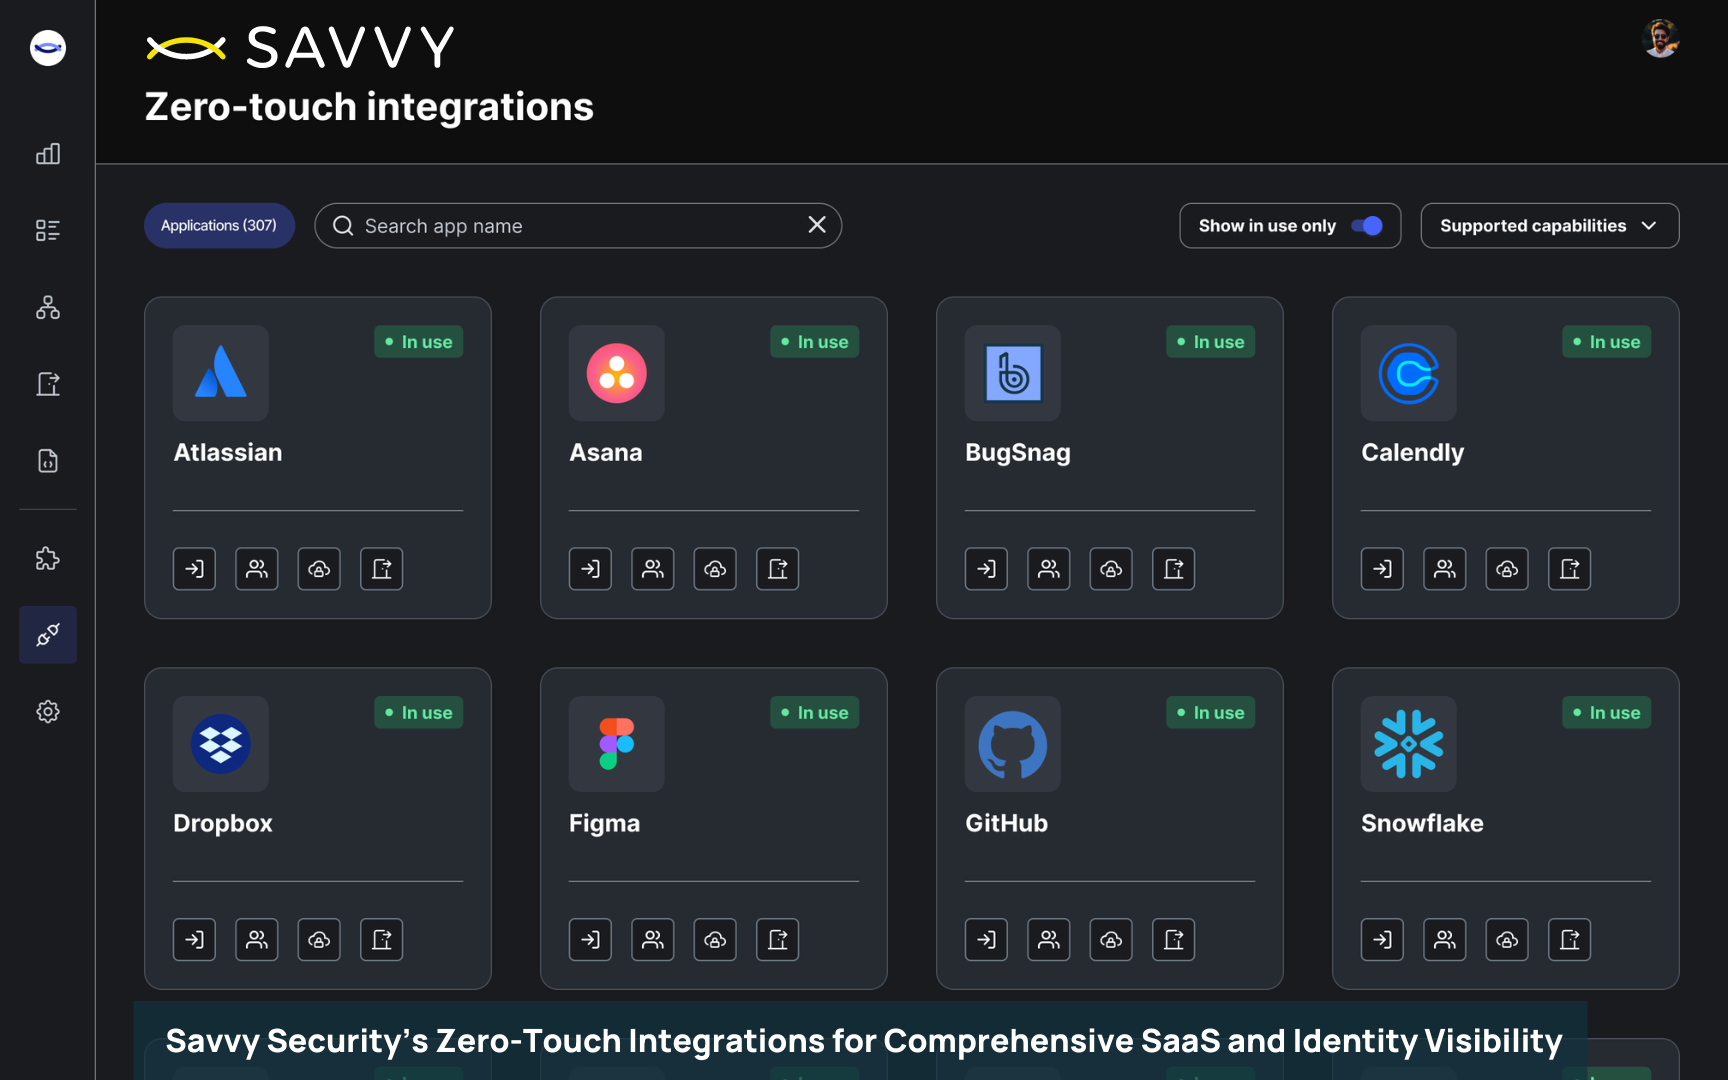The width and height of the screenshot is (1728, 1080).
Task: Click the Snowflake login capability icon
Action: [x=1383, y=940]
